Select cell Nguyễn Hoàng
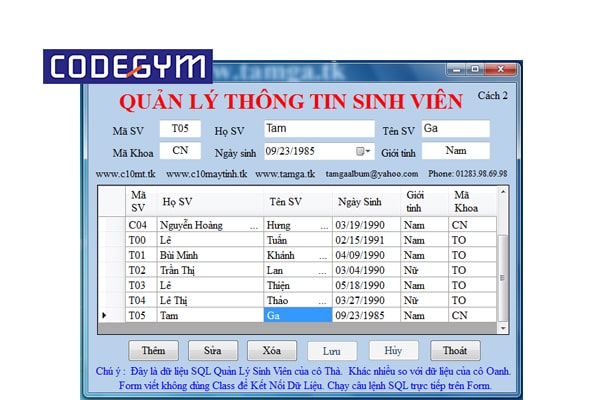600x400 pixels. pos(210,225)
